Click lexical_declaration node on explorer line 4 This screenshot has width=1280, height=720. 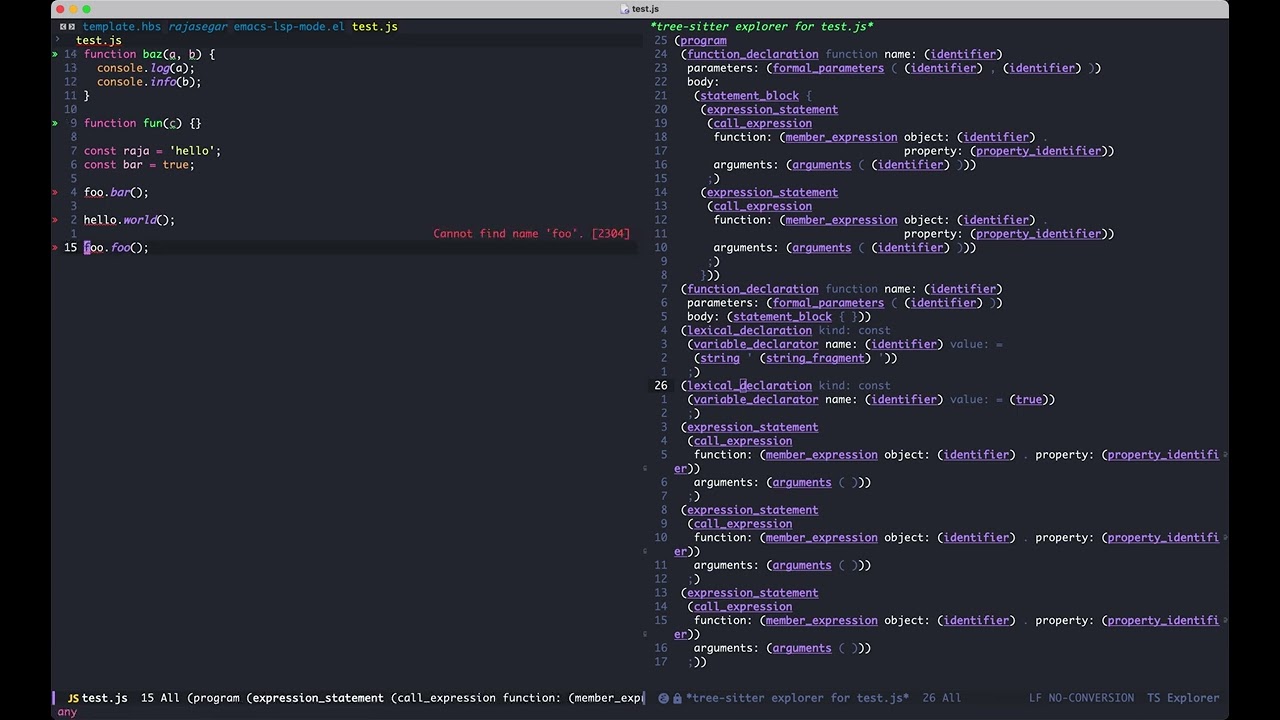(749, 330)
